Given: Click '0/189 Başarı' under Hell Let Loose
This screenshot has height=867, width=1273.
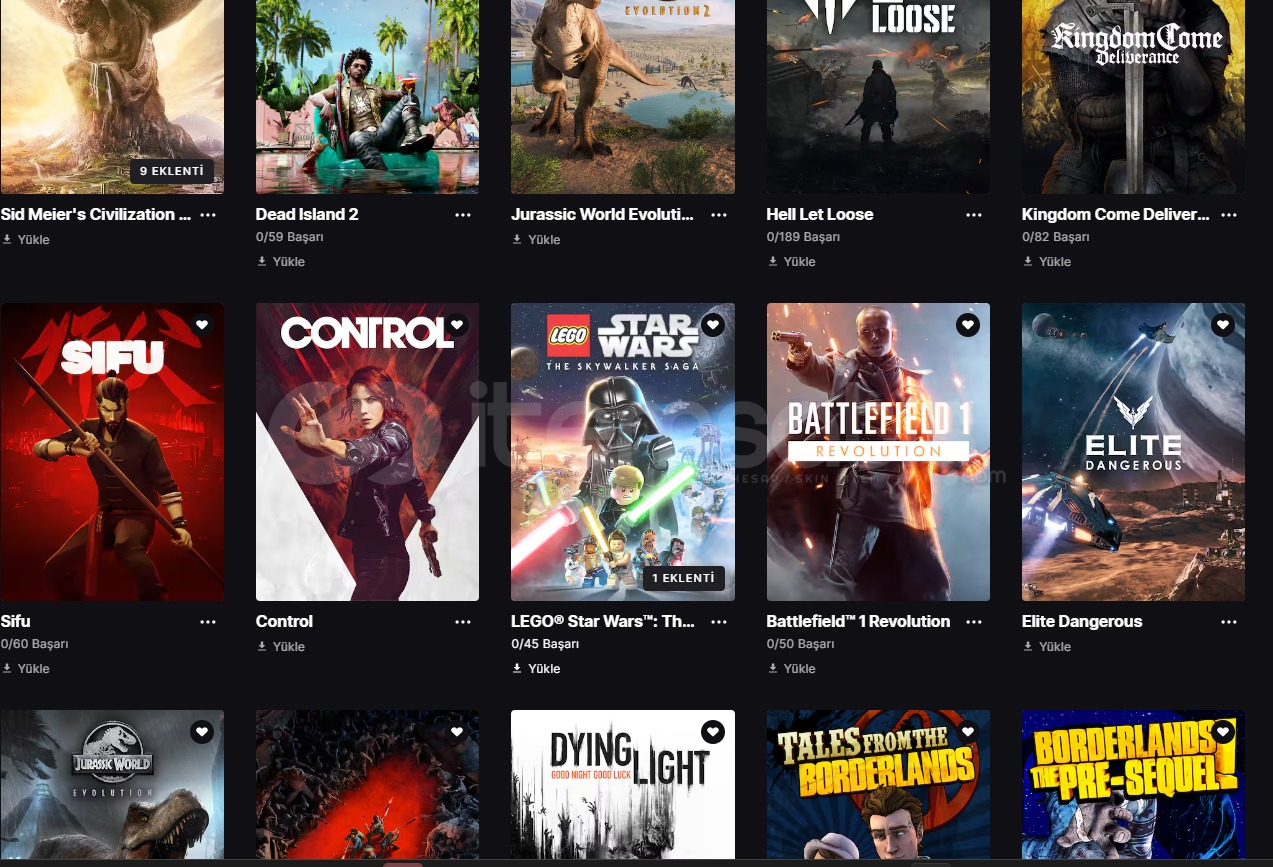Looking at the screenshot, I should (804, 237).
